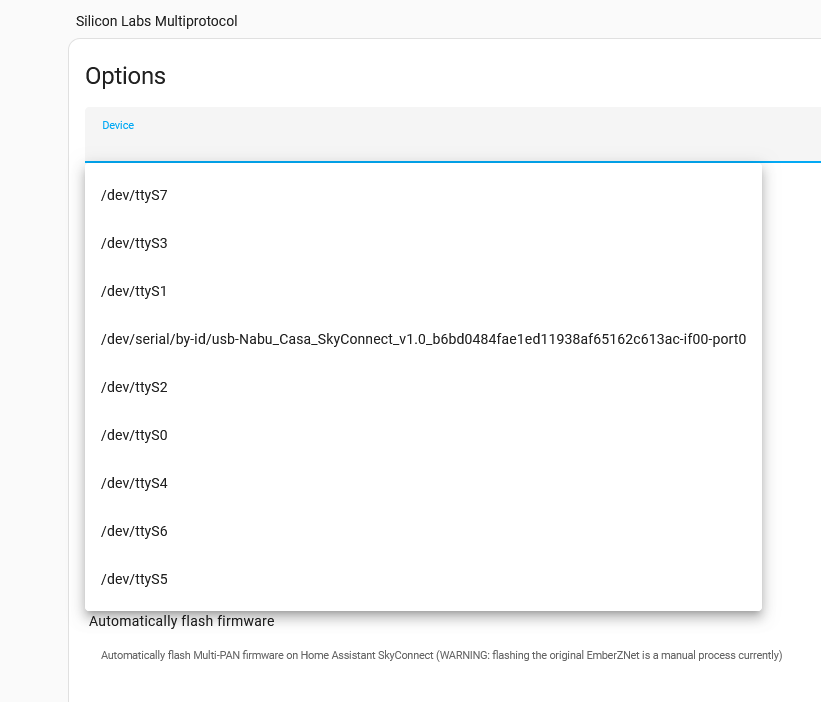821x702 pixels.
Task: Pick /dev/ttyS1 in the dropdown
Action: click(x=134, y=291)
